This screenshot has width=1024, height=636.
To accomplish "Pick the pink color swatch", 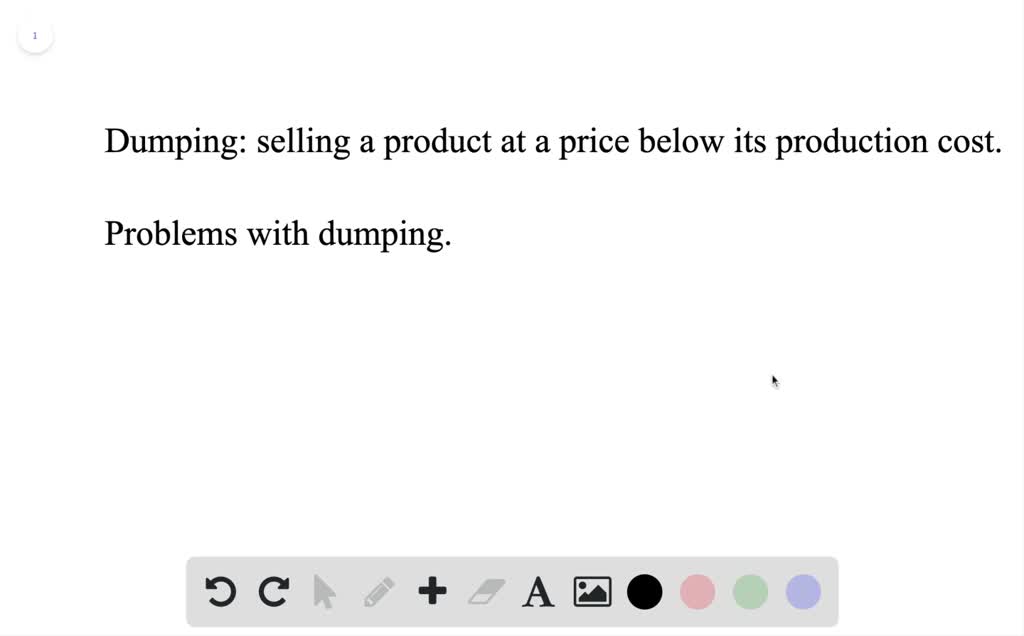I will 697,591.
